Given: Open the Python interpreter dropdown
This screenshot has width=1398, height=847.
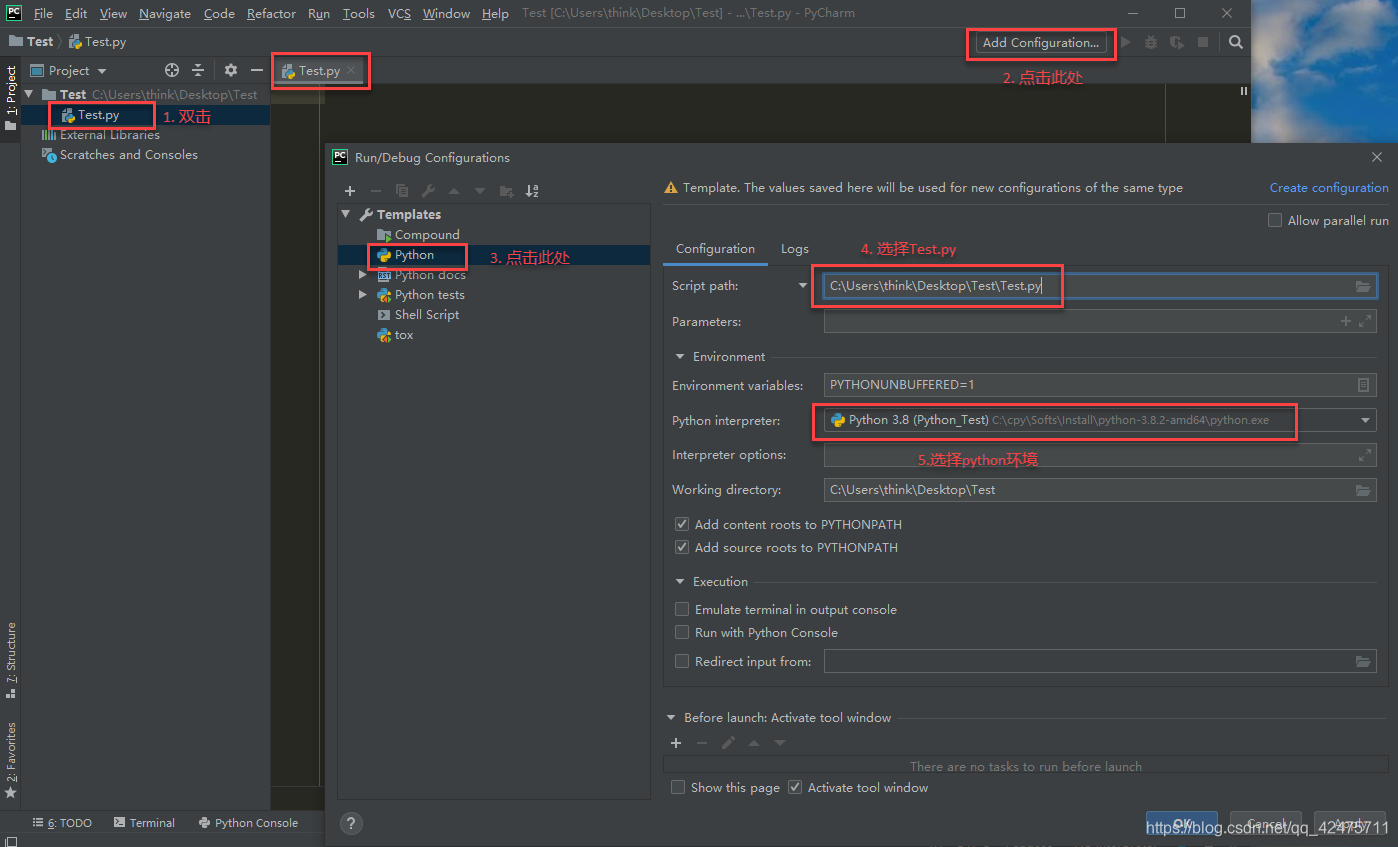Looking at the screenshot, I should [1366, 420].
